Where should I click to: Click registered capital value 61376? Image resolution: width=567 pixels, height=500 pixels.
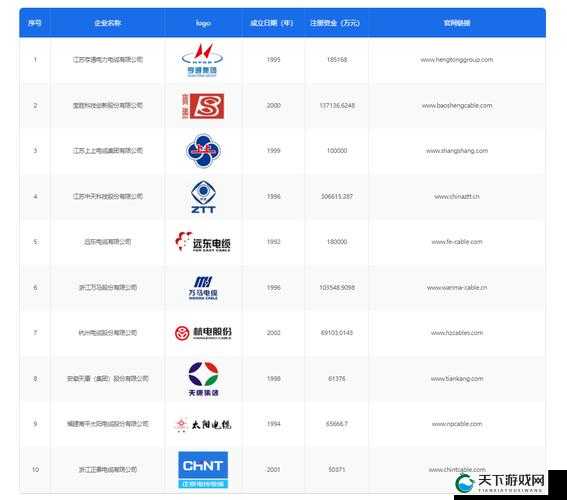(337, 379)
